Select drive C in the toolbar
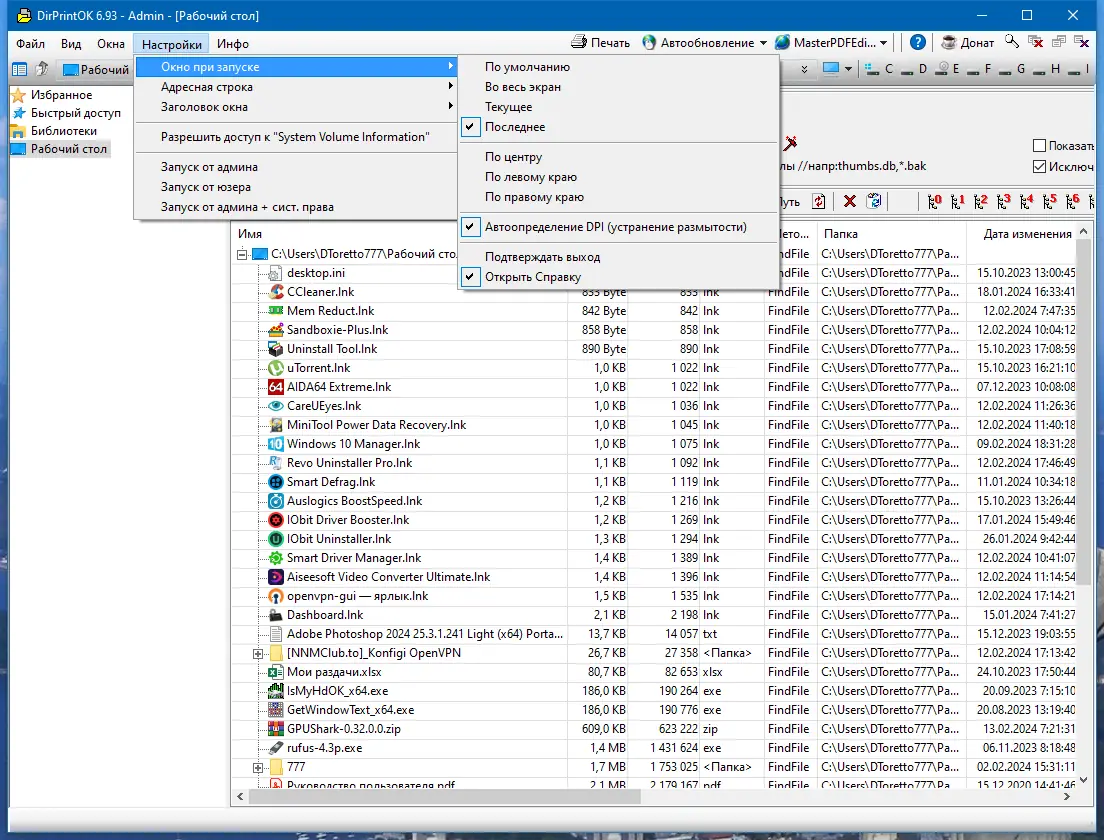 879,69
